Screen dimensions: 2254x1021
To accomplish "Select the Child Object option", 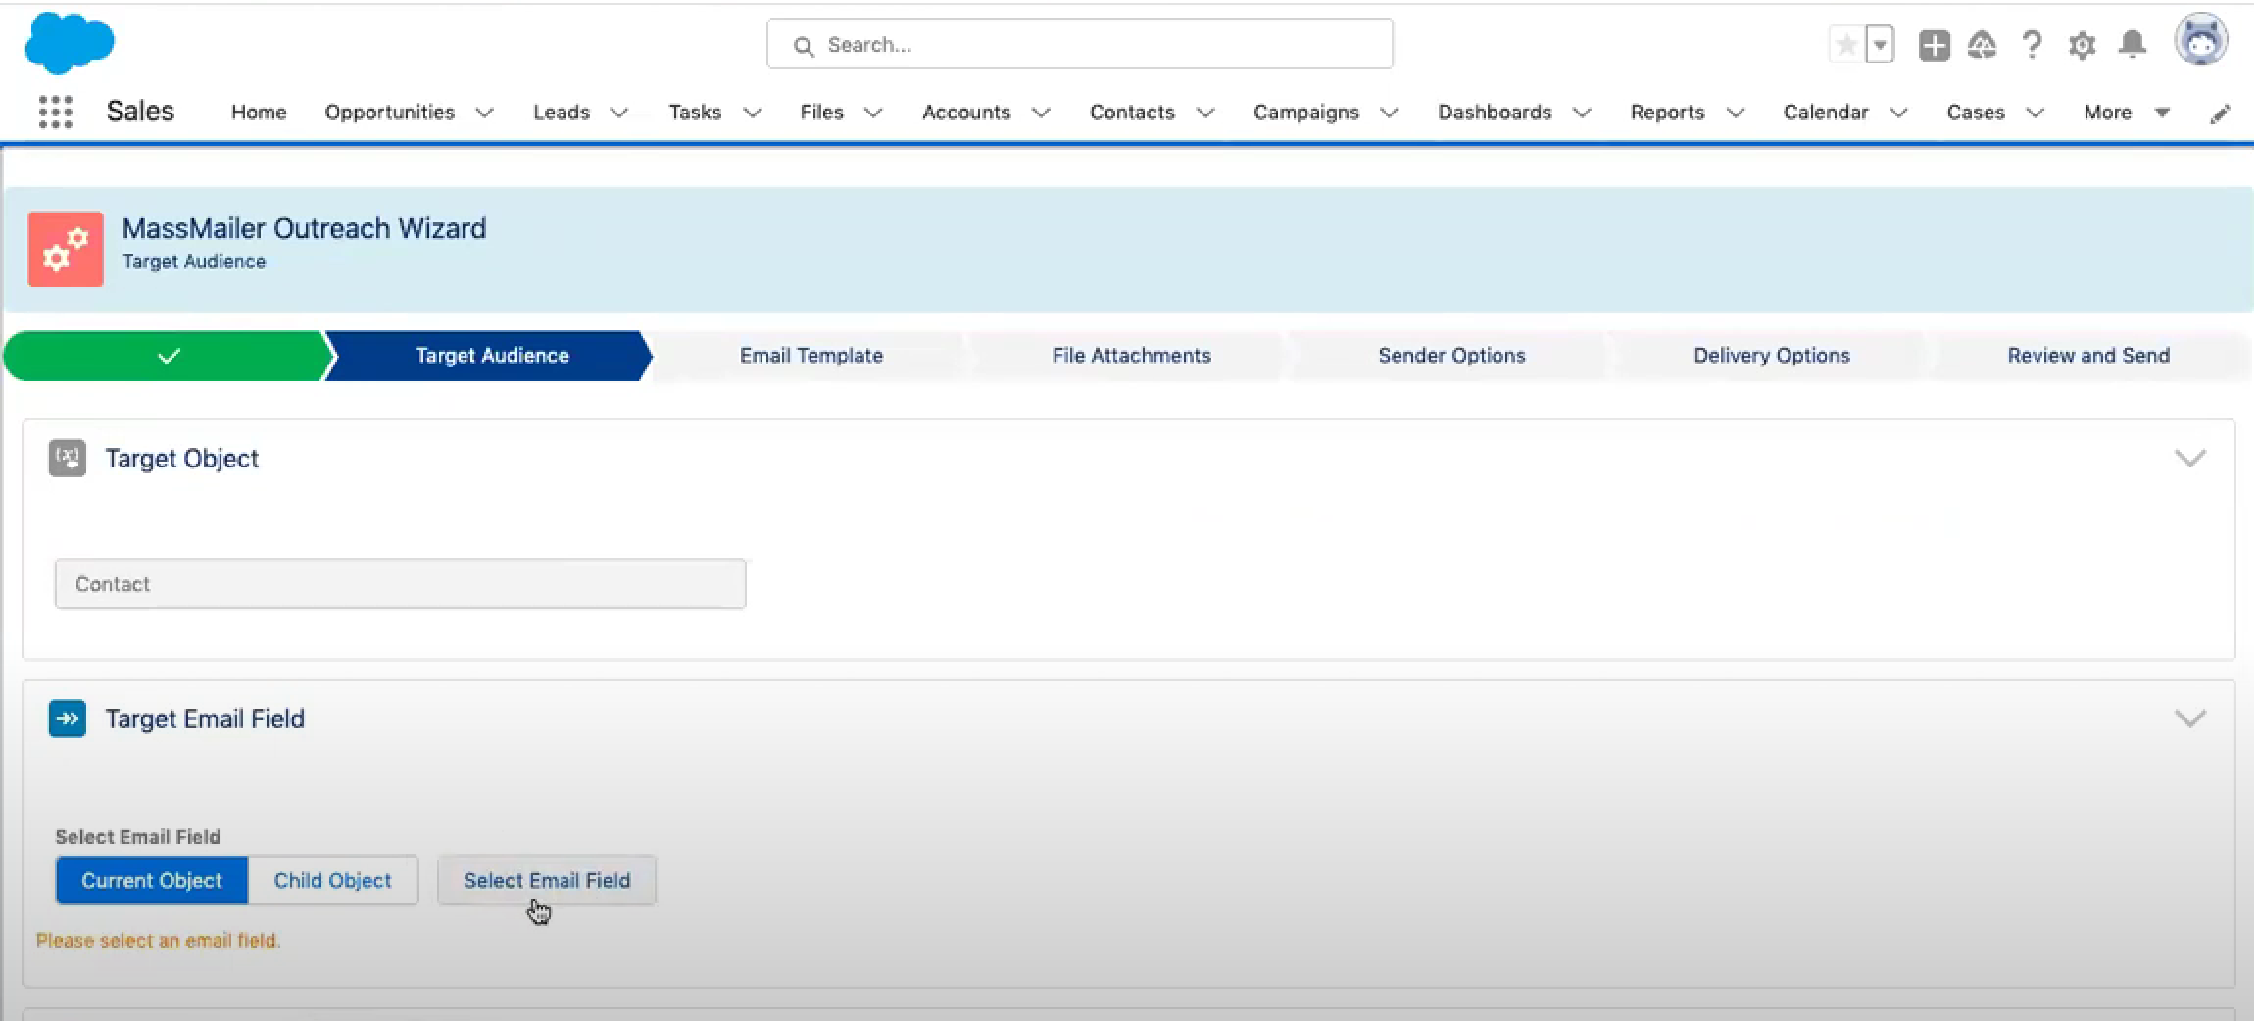I will pyautogui.click(x=333, y=880).
